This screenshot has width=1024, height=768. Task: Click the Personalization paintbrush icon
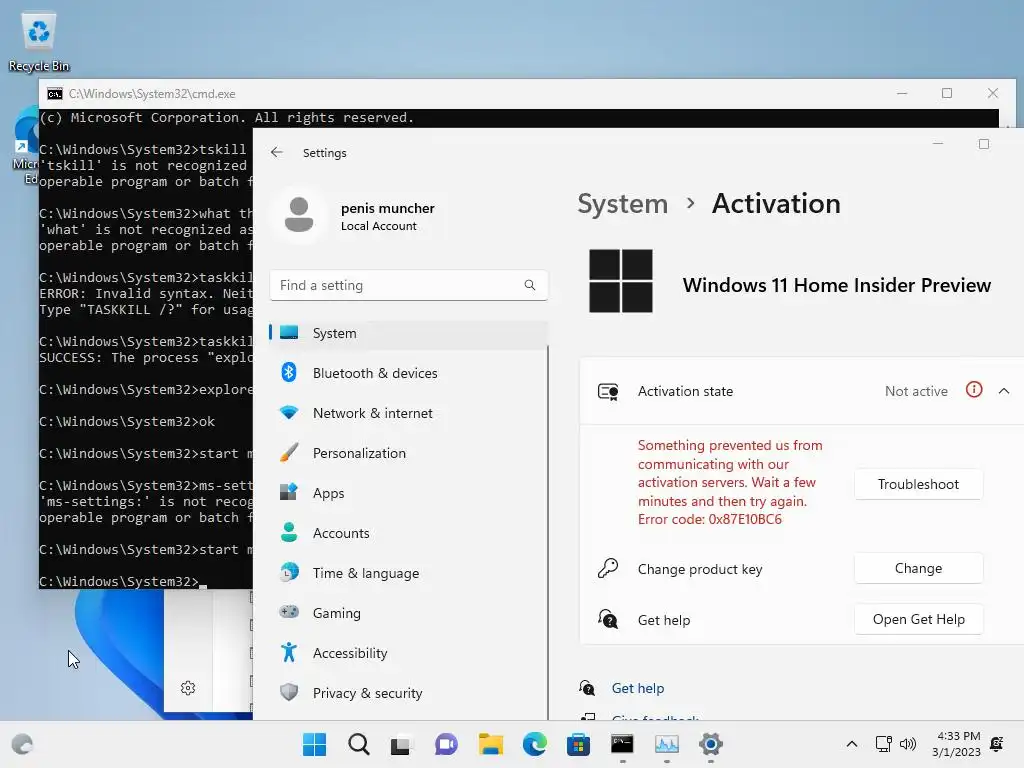289,453
